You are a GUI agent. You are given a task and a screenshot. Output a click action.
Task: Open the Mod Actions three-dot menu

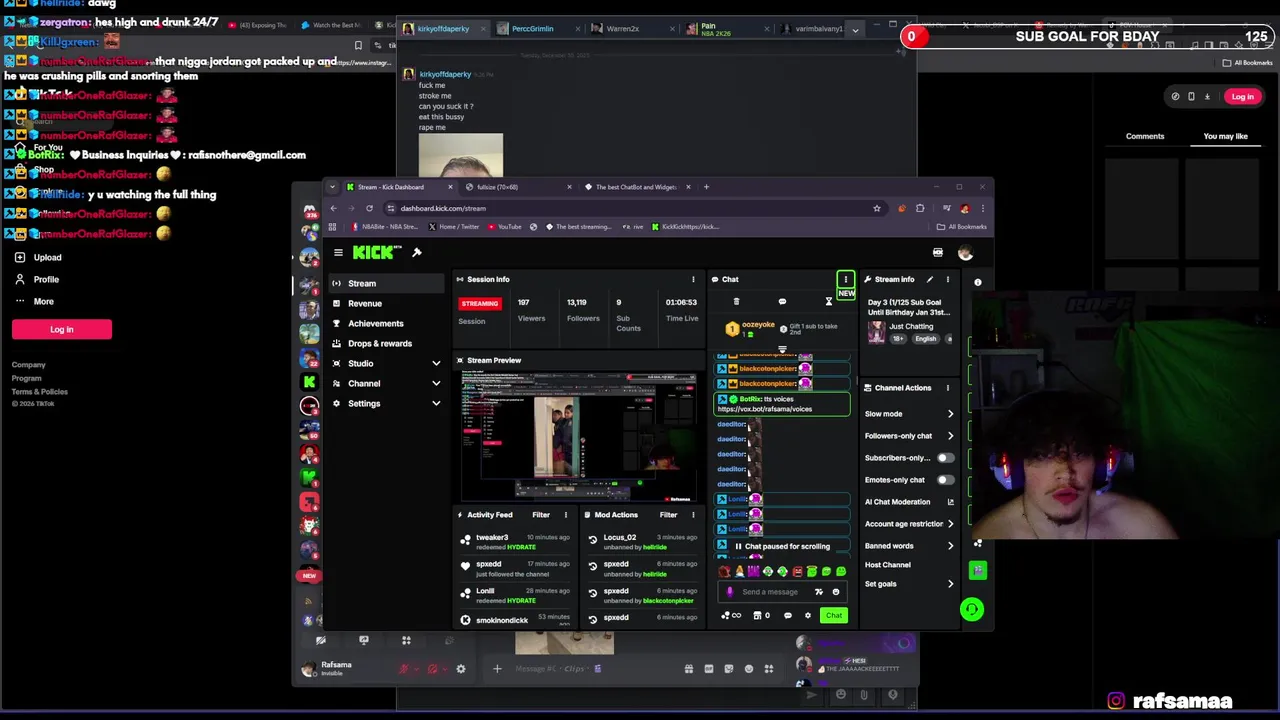point(693,515)
